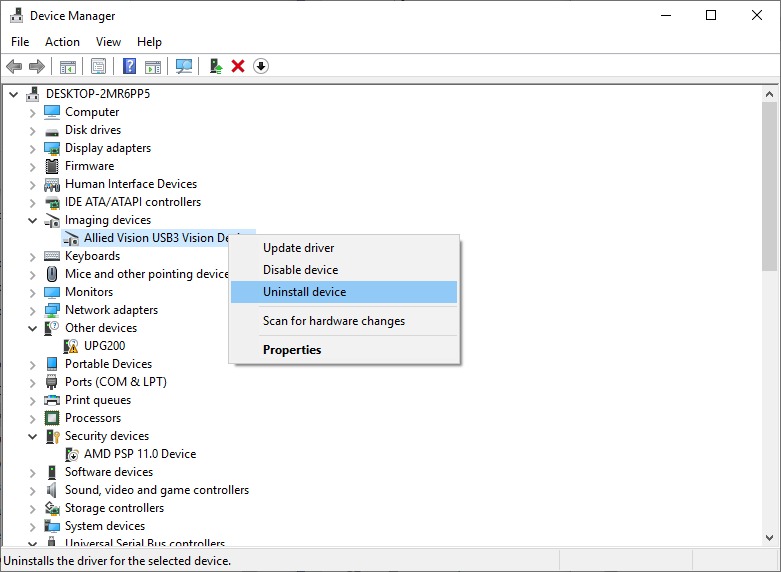781x572 pixels.
Task: Click the Update device driver toolbar icon
Action: pos(215,66)
